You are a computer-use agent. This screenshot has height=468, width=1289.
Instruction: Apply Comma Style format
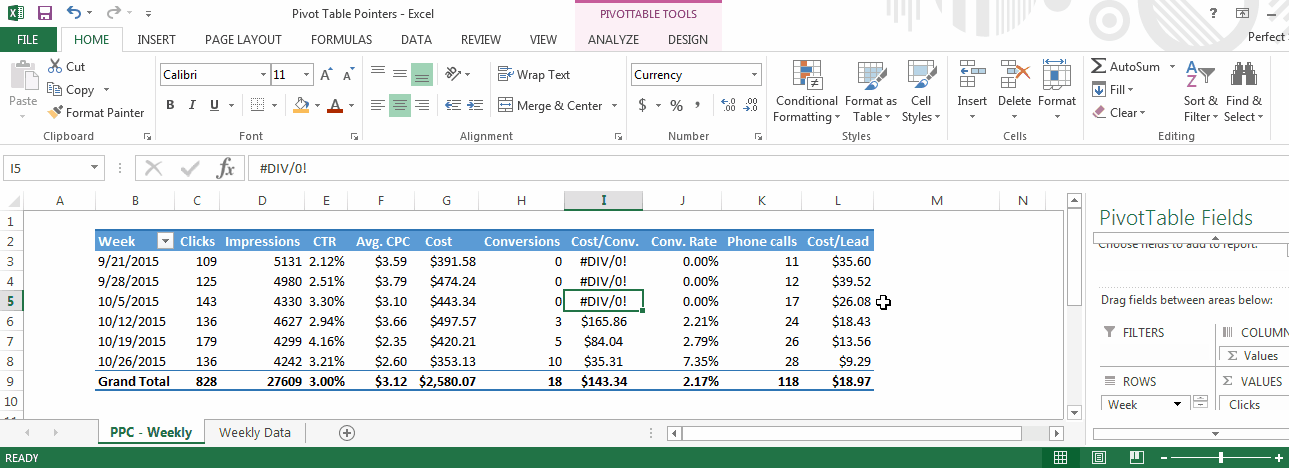tap(699, 105)
